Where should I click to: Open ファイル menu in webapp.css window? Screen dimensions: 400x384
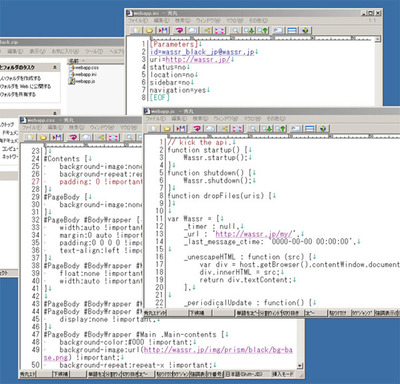click(x=32, y=127)
